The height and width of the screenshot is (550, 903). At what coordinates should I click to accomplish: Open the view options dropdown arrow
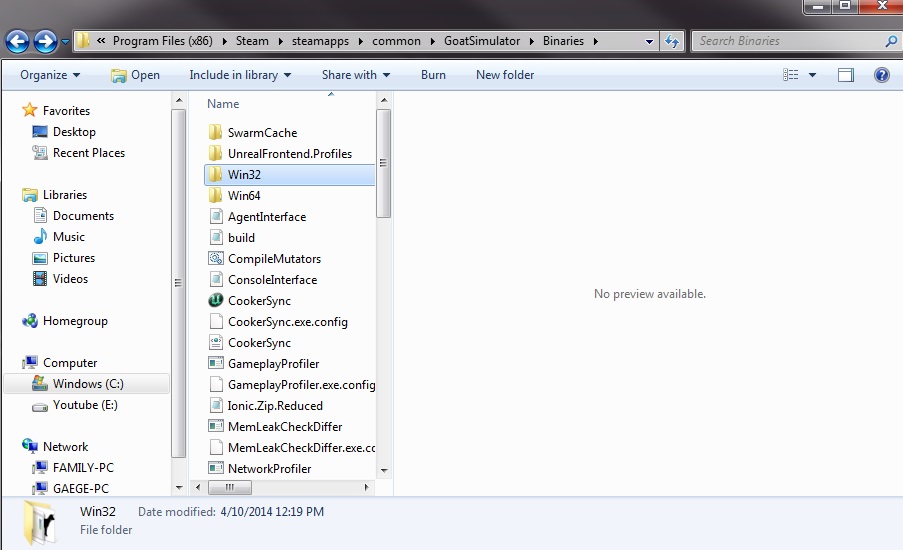coord(812,75)
